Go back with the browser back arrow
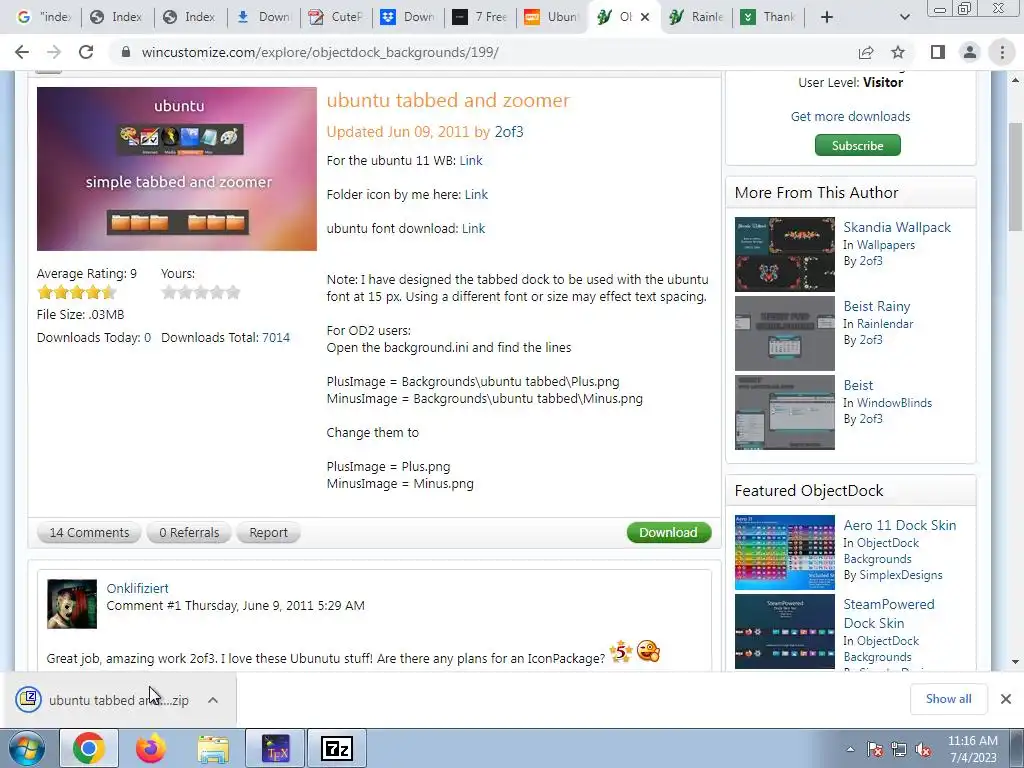 (22, 52)
